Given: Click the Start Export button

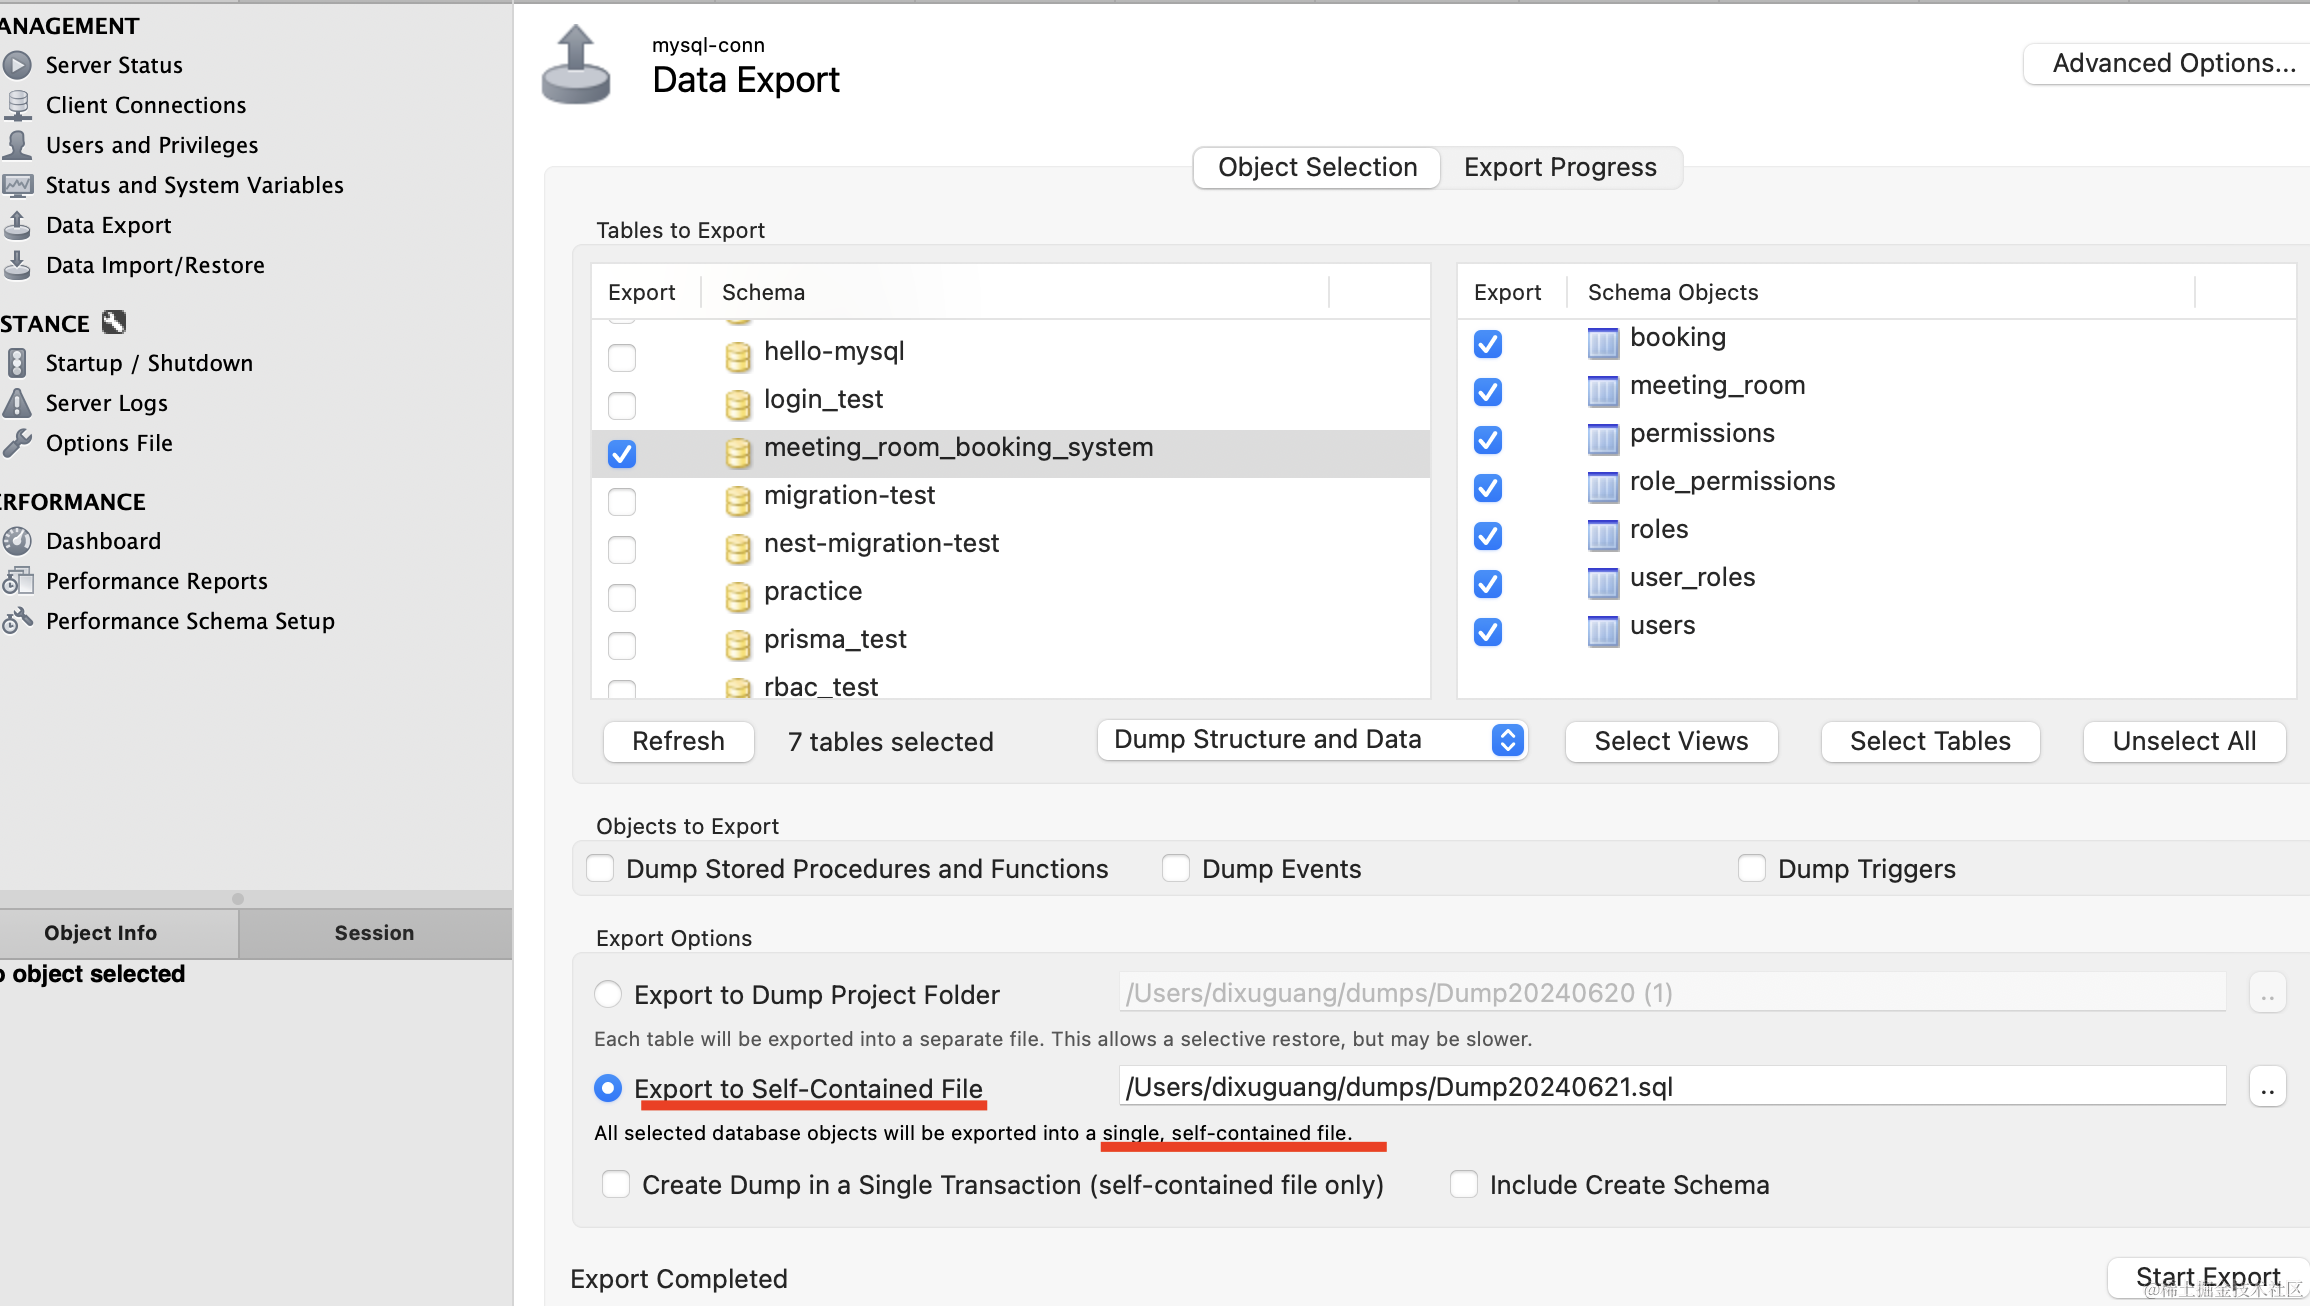Looking at the screenshot, I should tap(2207, 1277).
